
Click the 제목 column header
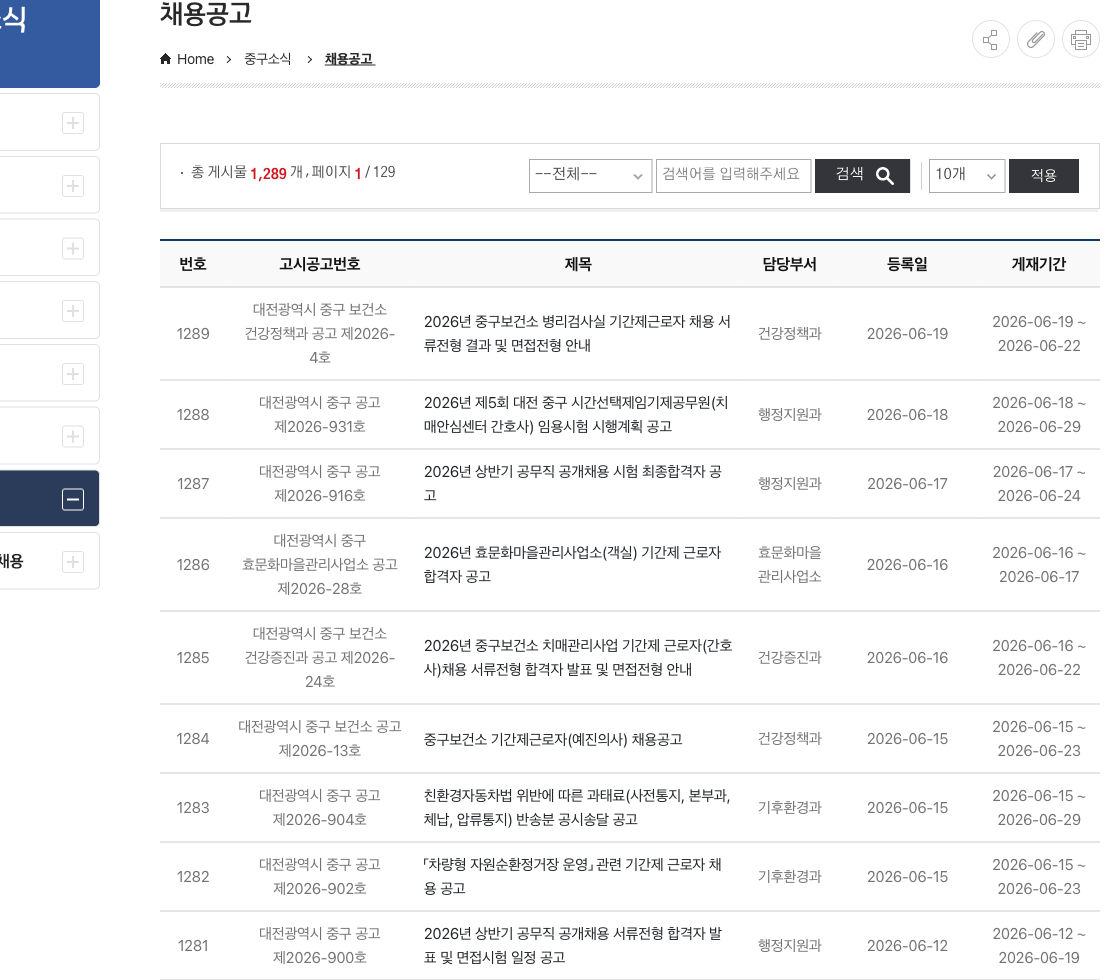coord(578,264)
